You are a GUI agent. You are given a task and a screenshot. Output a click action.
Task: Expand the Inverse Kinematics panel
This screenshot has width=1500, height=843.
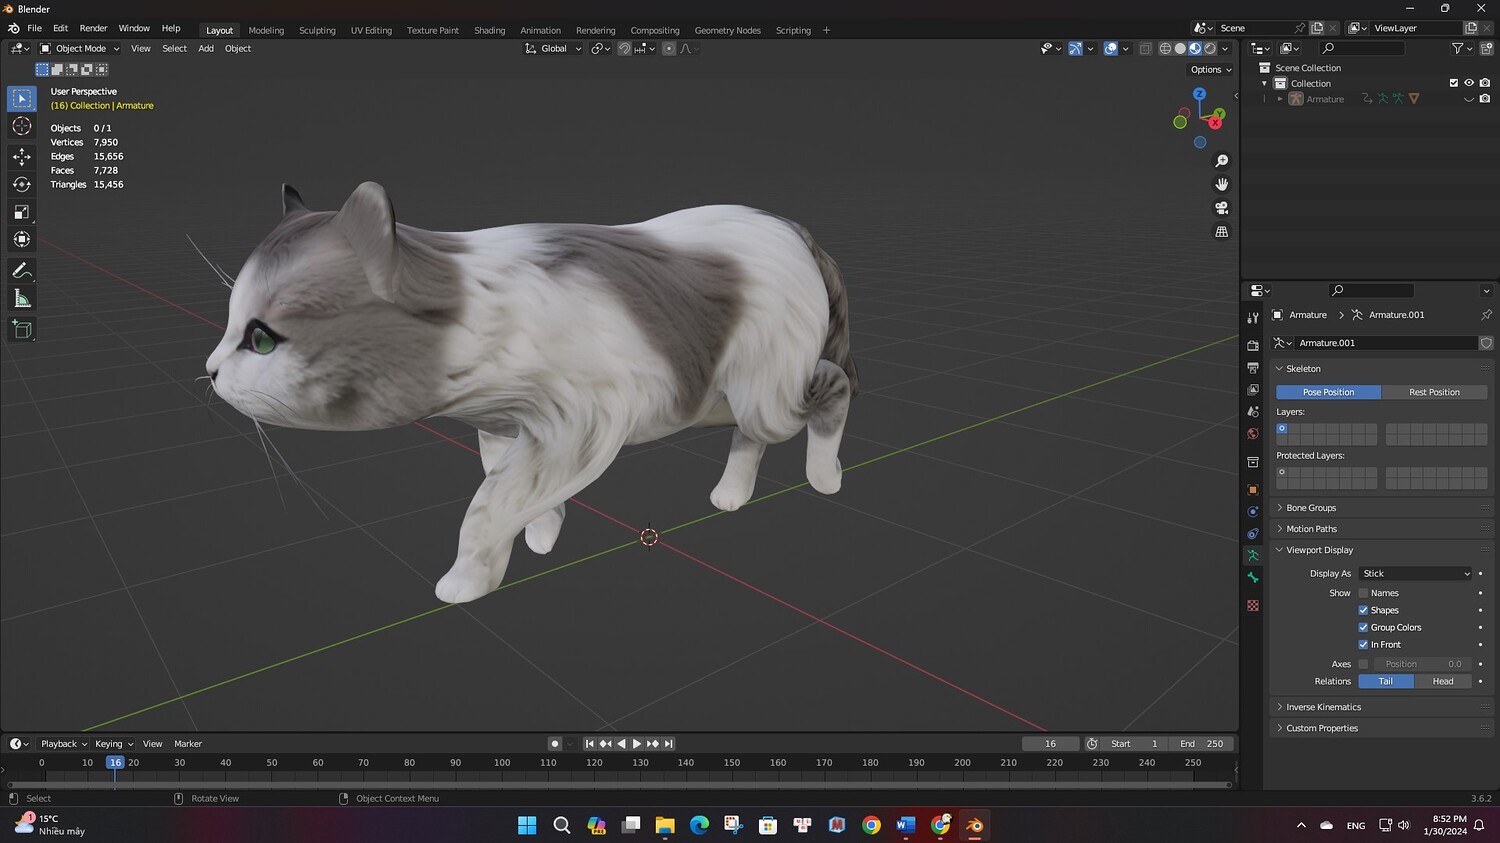(x=1323, y=707)
